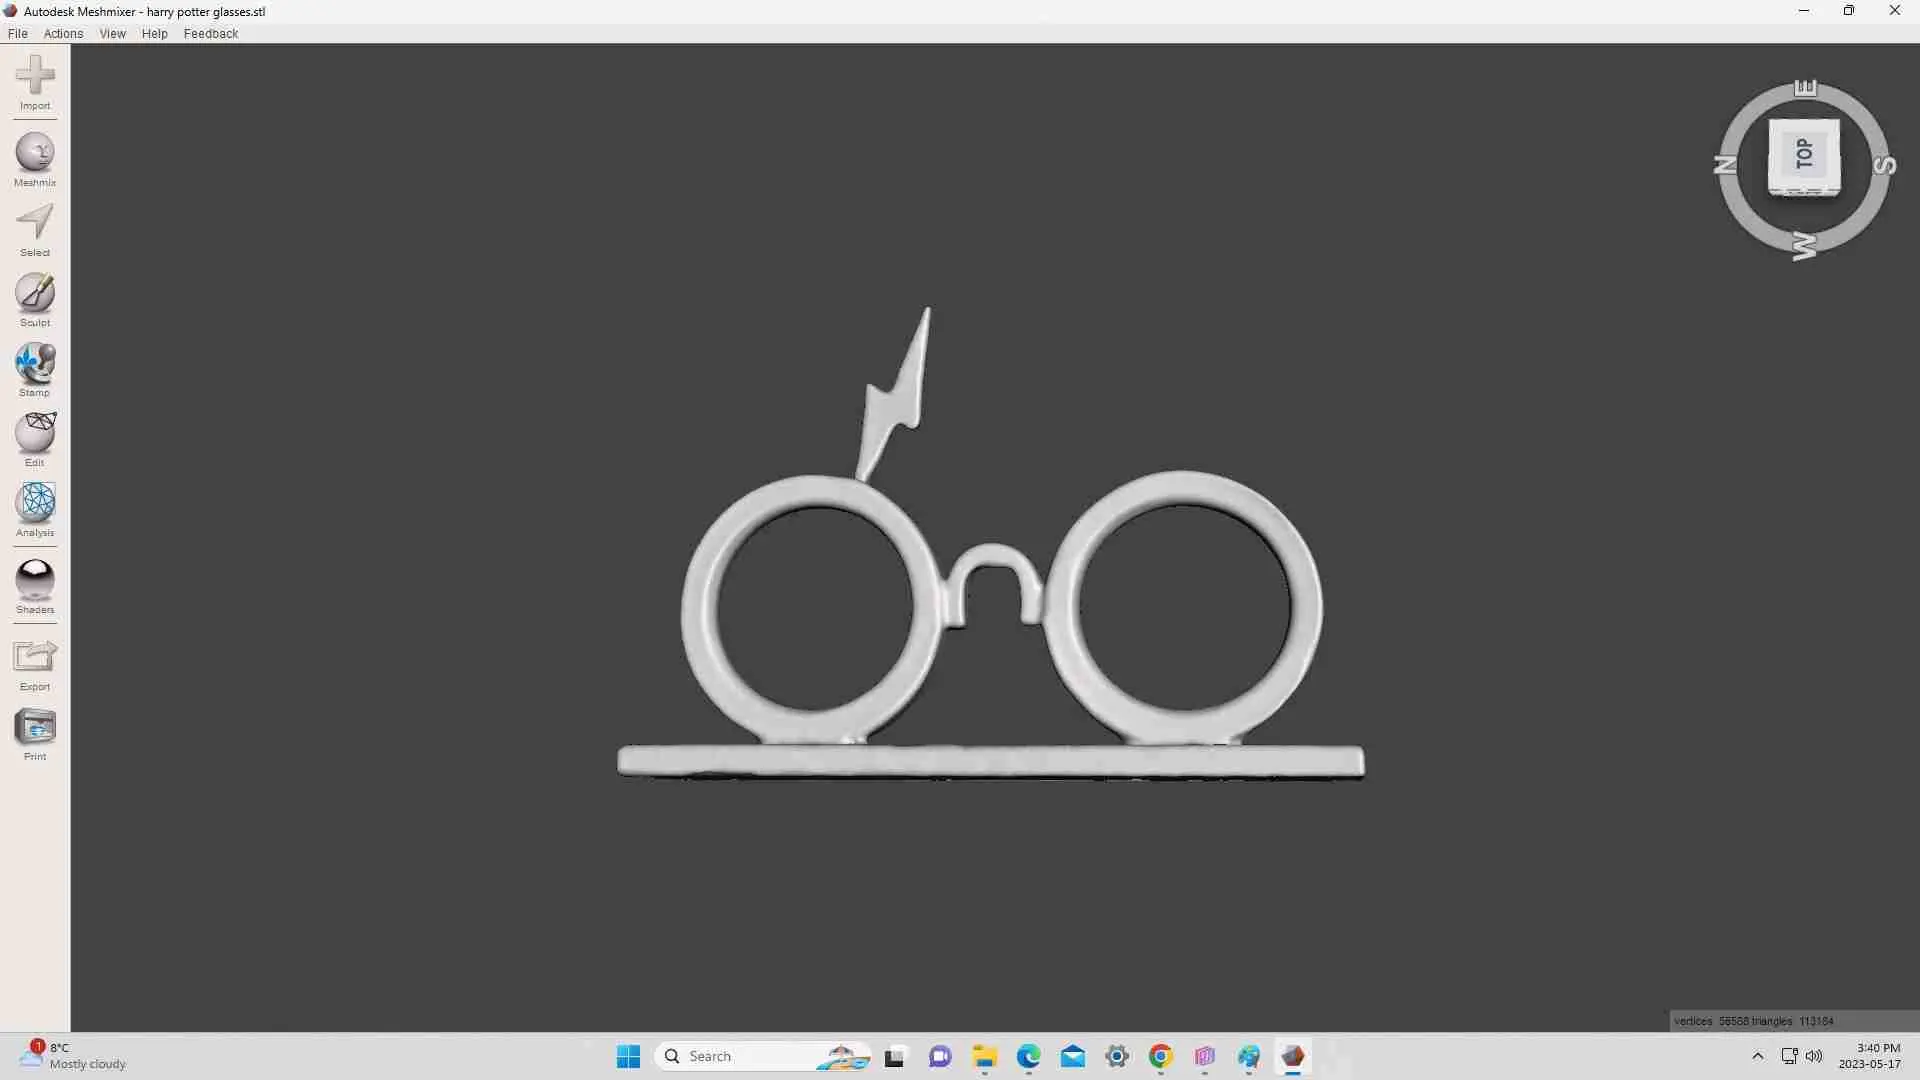Click the vertices and triangles count readout
The height and width of the screenshot is (1080, 1920).
1754,1021
